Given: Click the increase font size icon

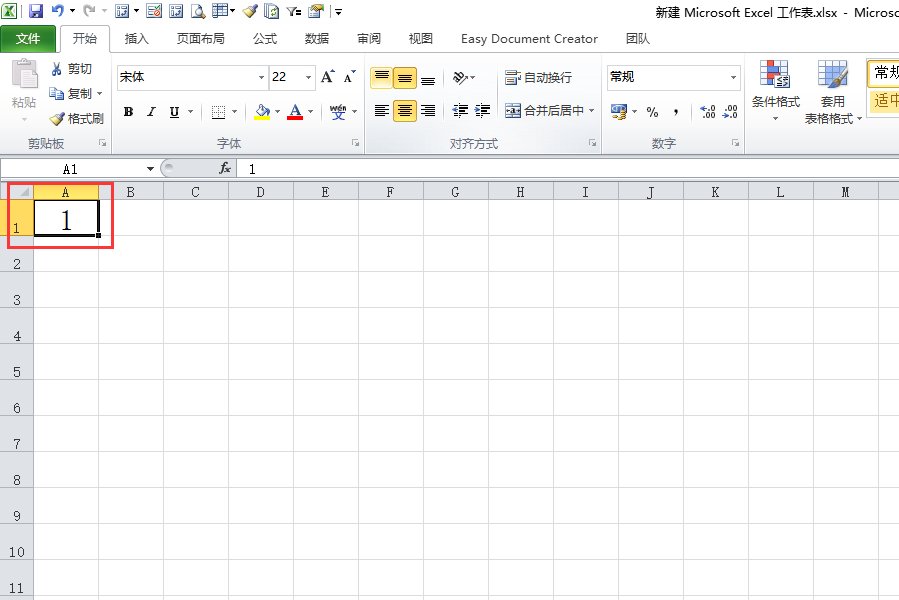Looking at the screenshot, I should 328,77.
